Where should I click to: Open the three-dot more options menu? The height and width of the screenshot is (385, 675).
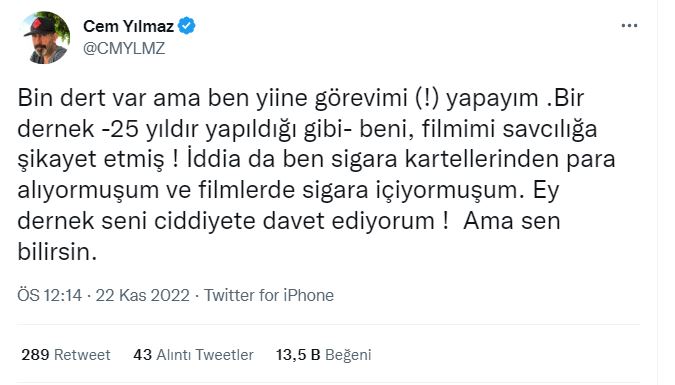coord(629,26)
